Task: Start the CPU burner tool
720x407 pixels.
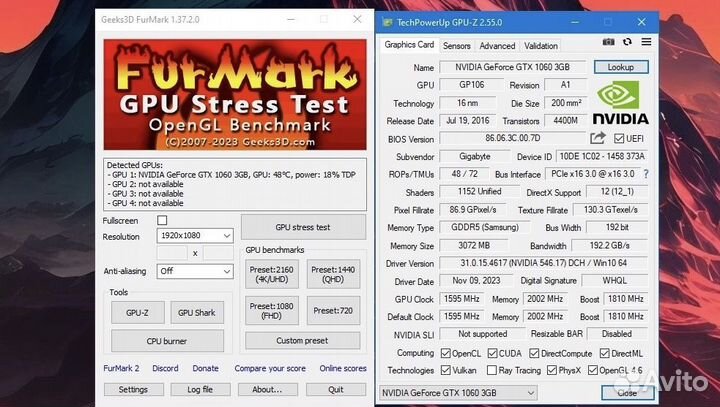Action: pyautogui.click(x=167, y=341)
